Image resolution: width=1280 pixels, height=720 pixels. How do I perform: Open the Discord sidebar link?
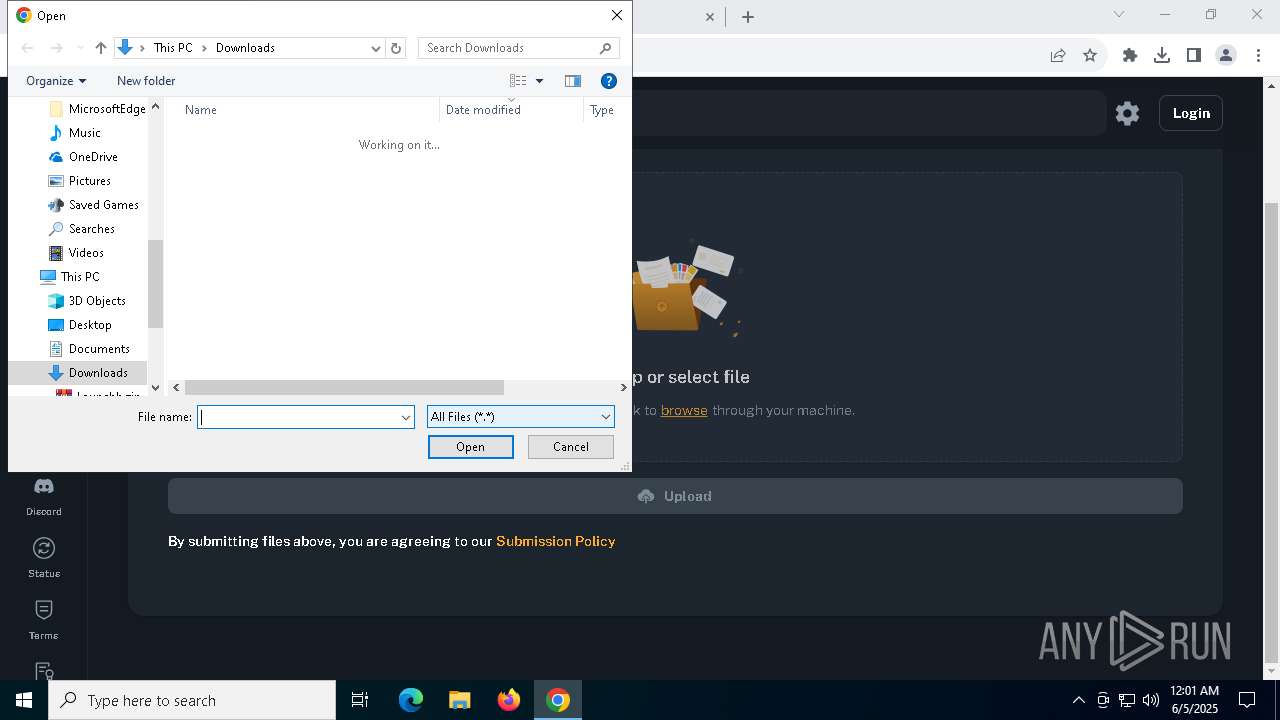click(x=44, y=497)
